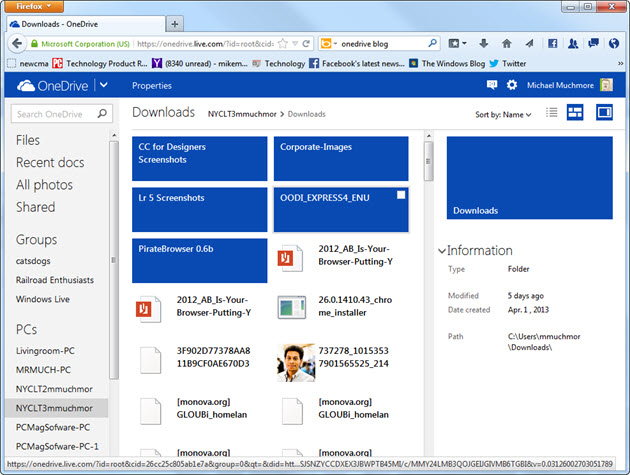The height and width of the screenshot is (475, 630).
Task: Click the sidebar vertical scrollbar
Action: point(114,260)
